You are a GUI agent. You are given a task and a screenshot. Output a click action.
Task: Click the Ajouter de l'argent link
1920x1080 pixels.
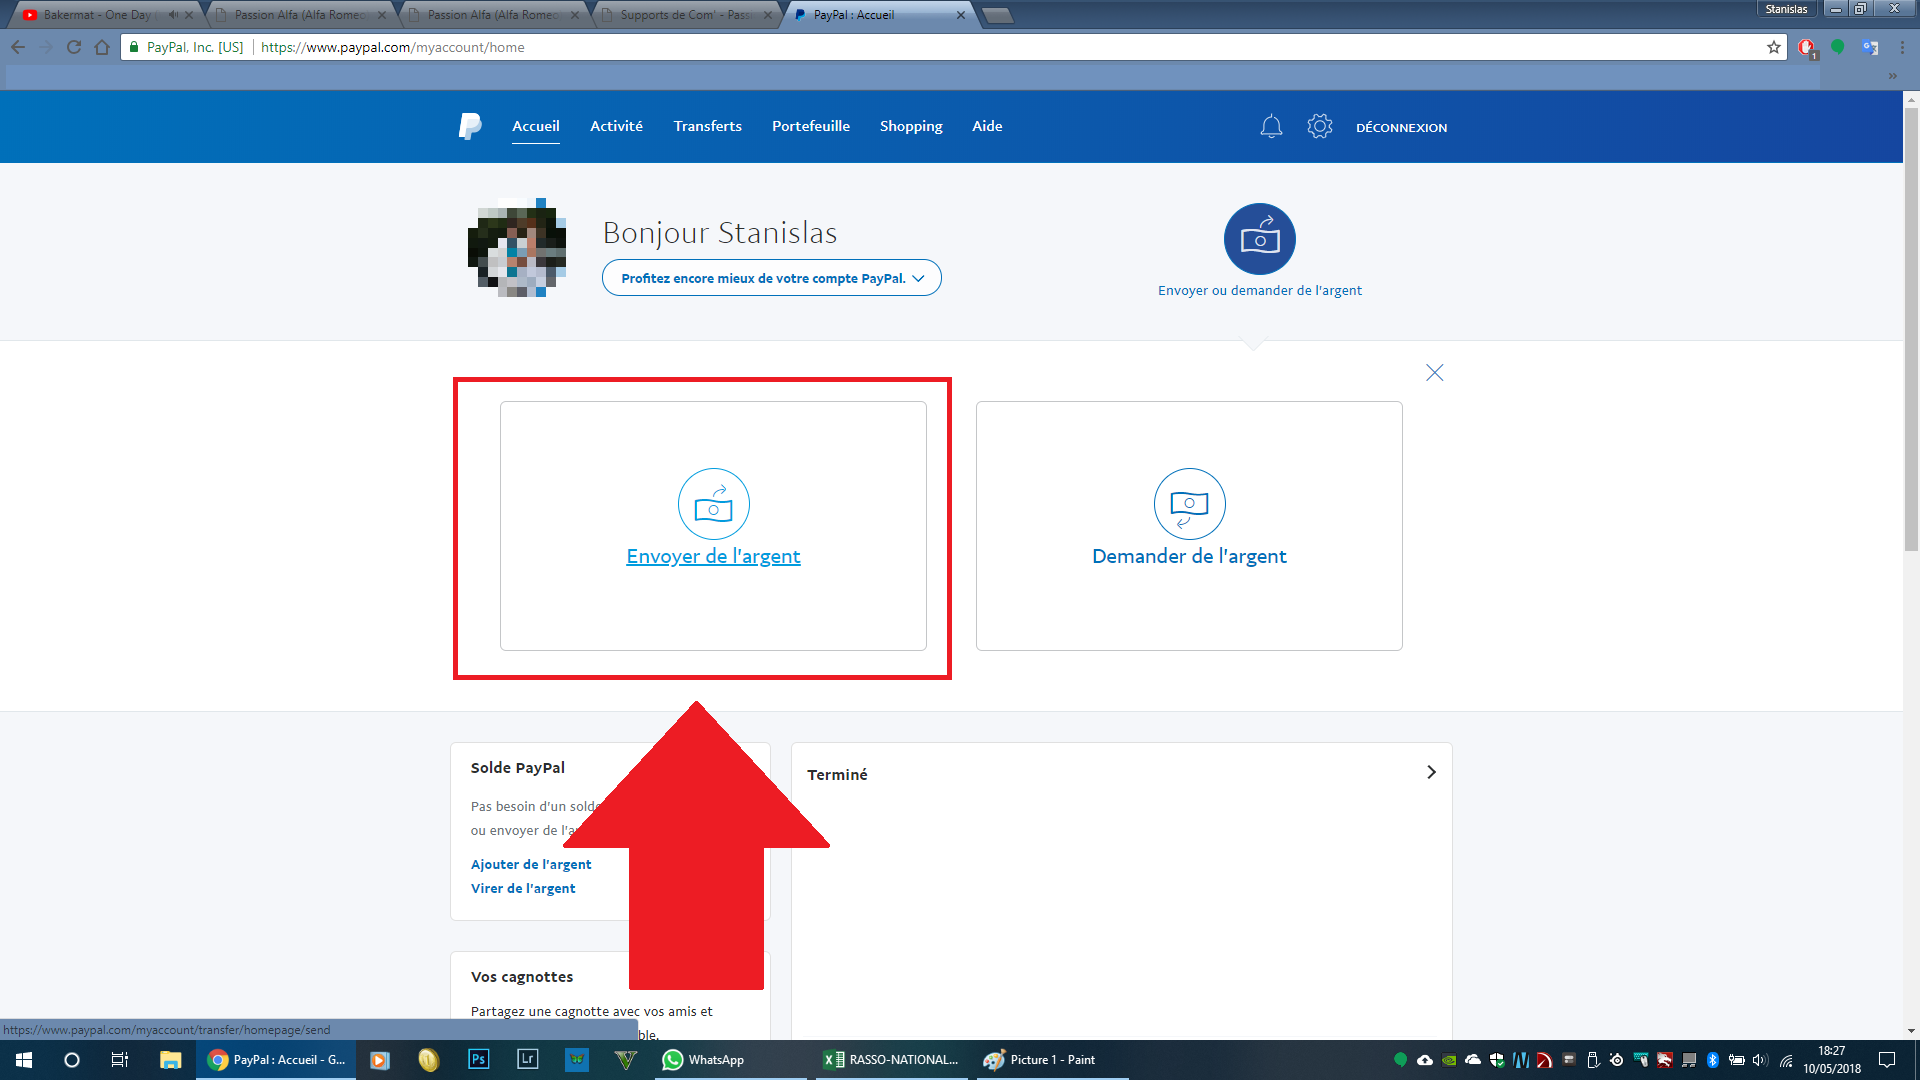click(x=531, y=864)
